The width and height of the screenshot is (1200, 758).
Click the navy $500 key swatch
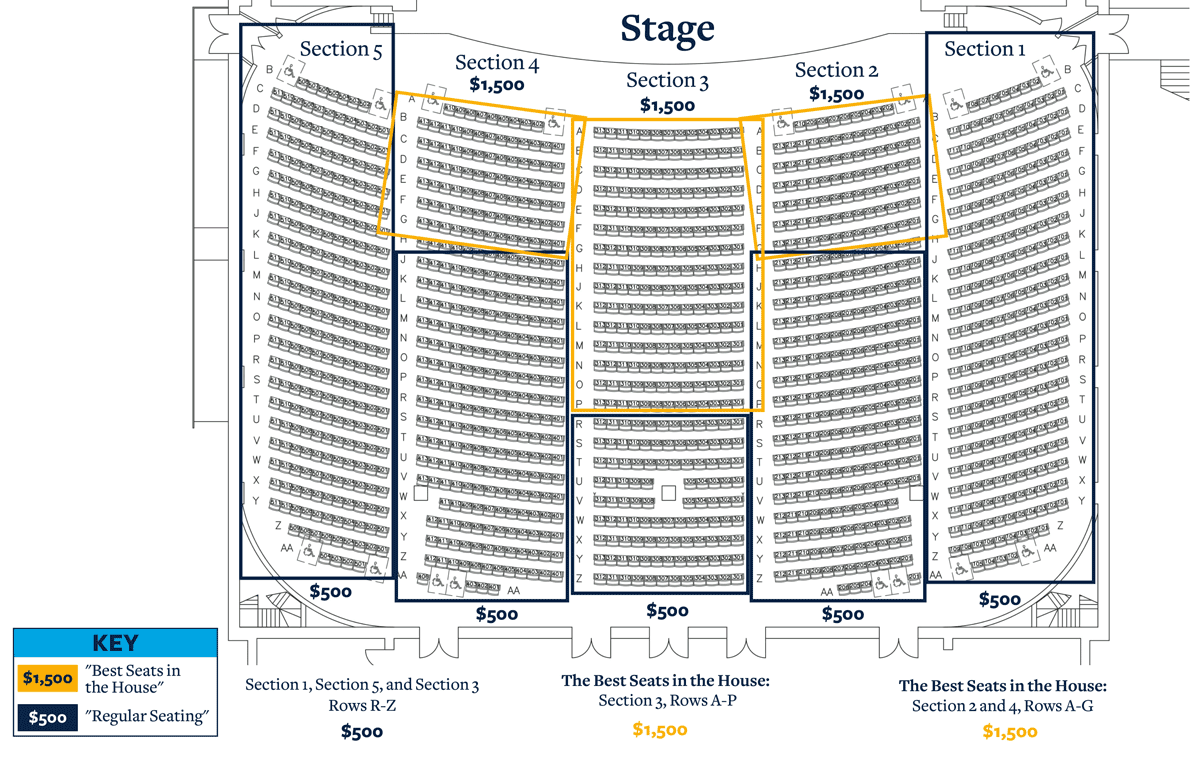coord(47,717)
